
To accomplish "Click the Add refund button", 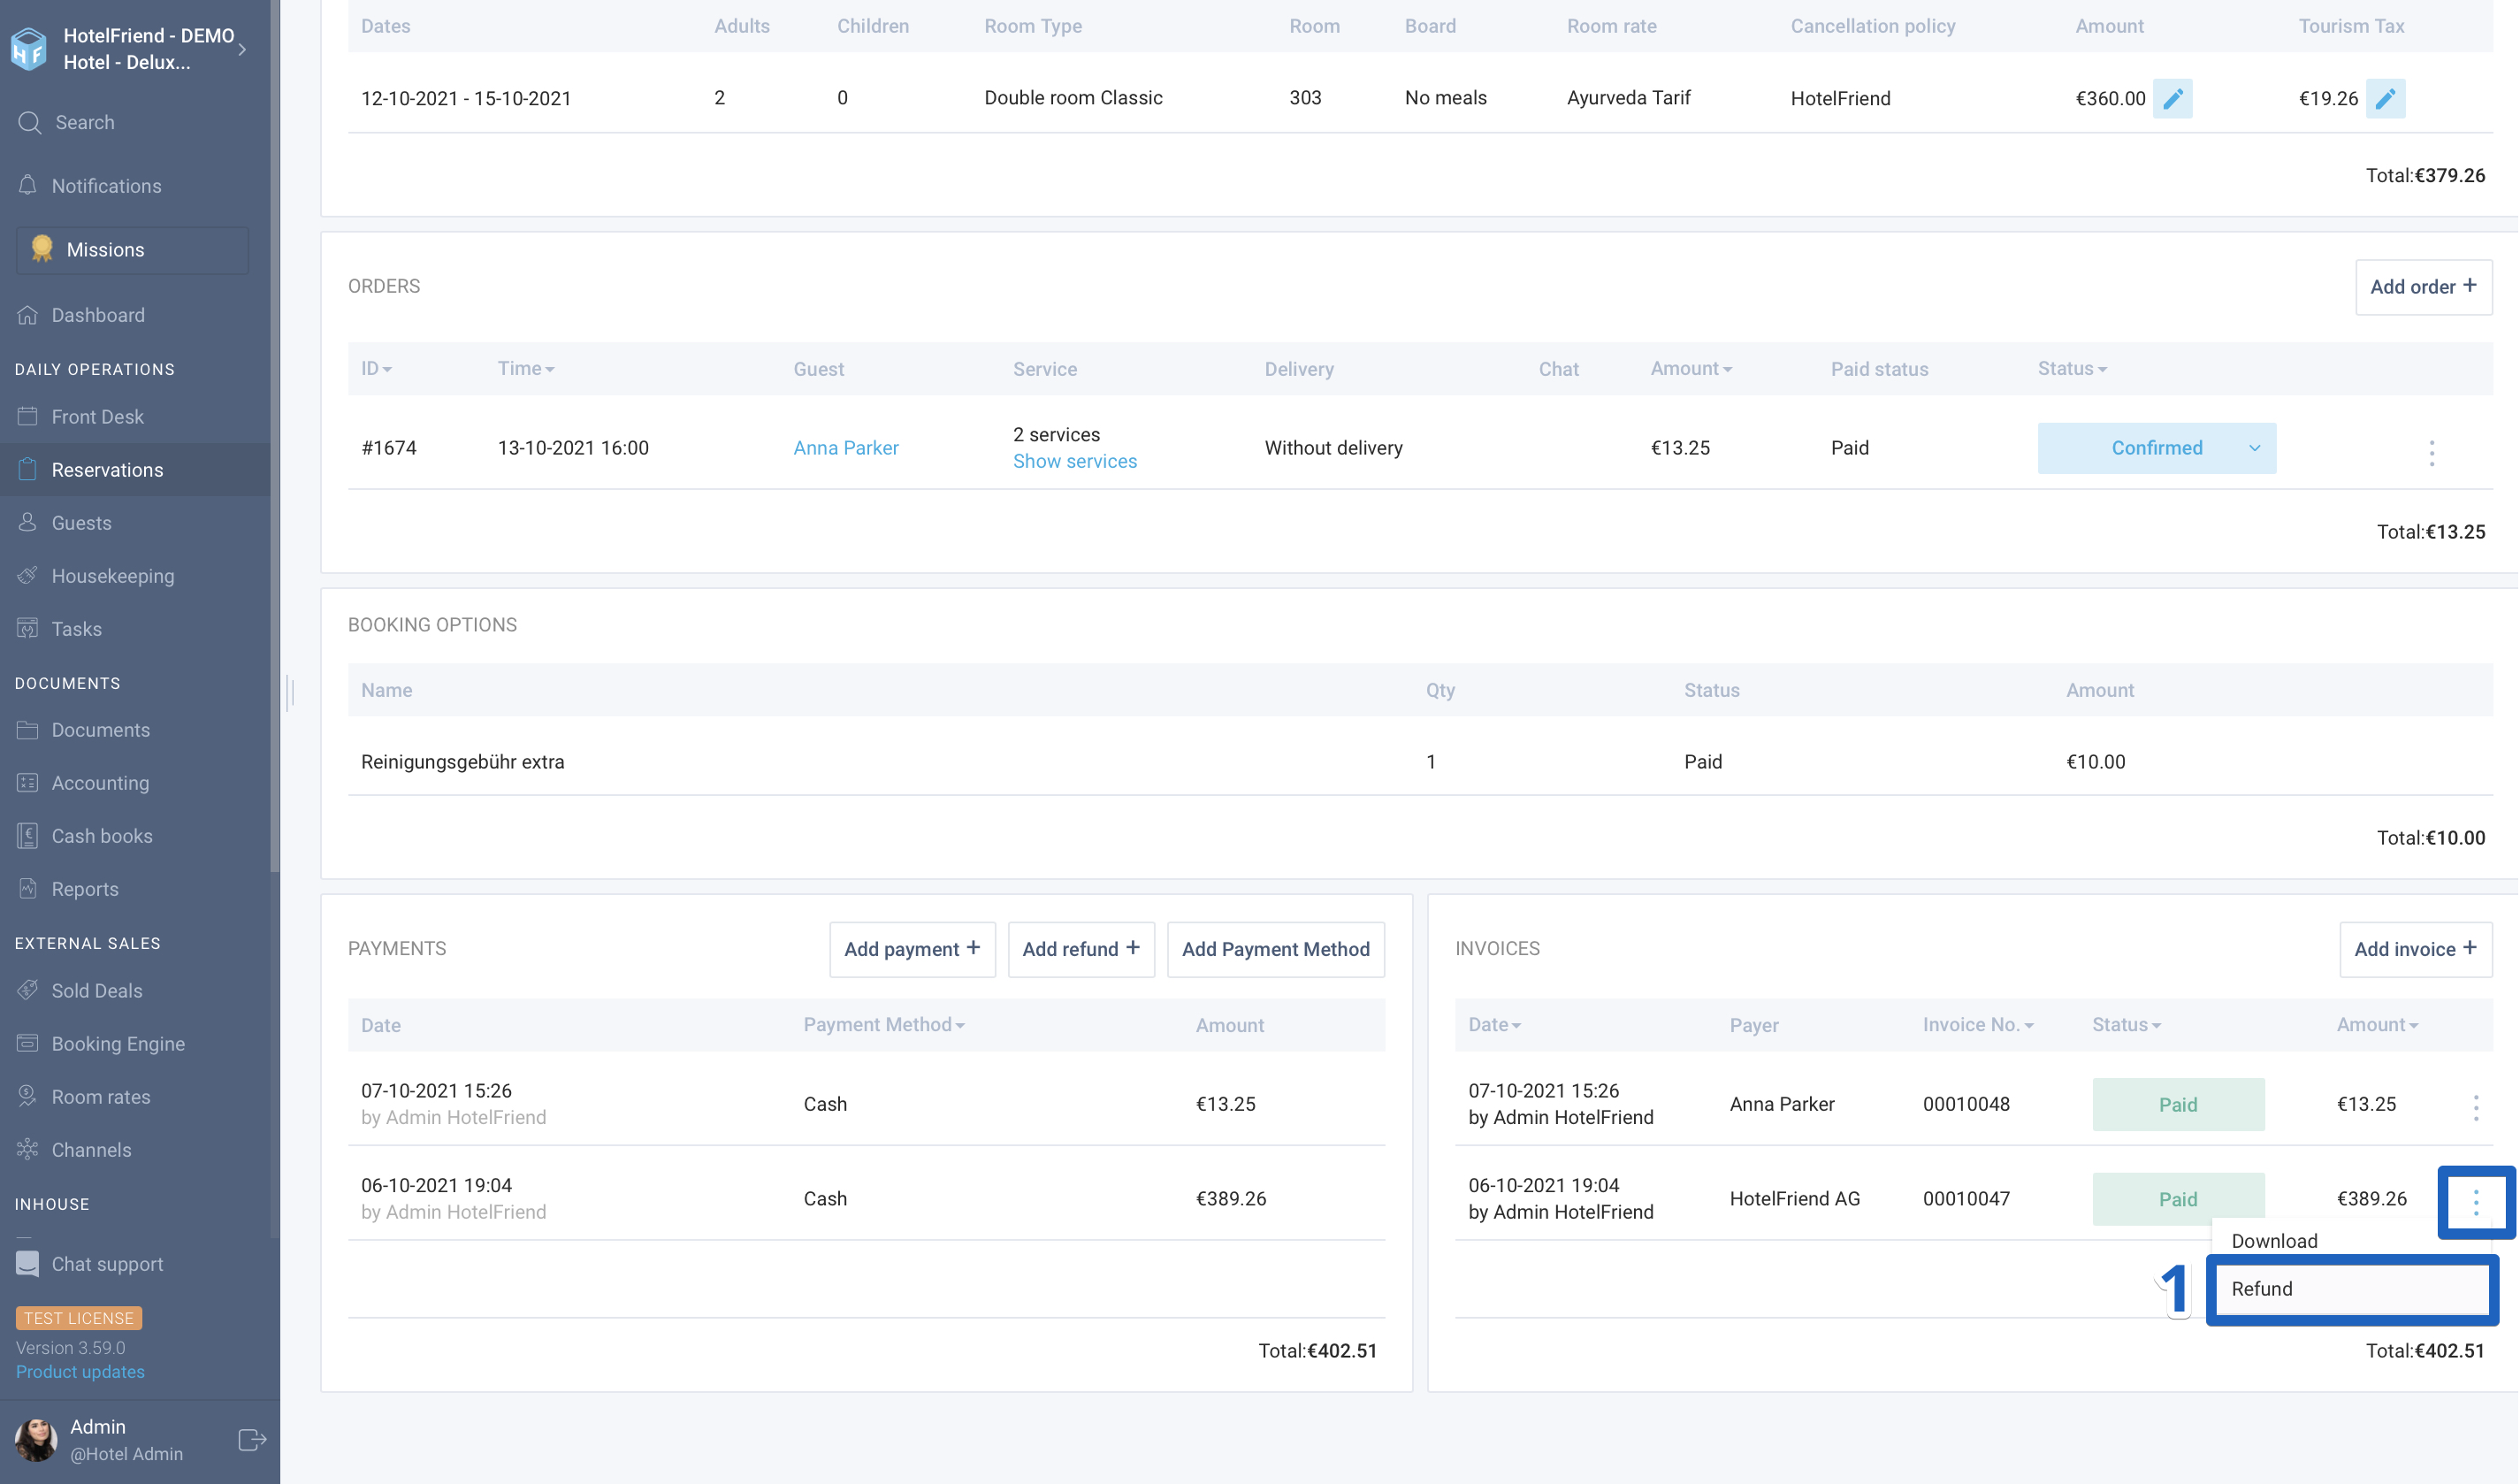I will point(1081,949).
